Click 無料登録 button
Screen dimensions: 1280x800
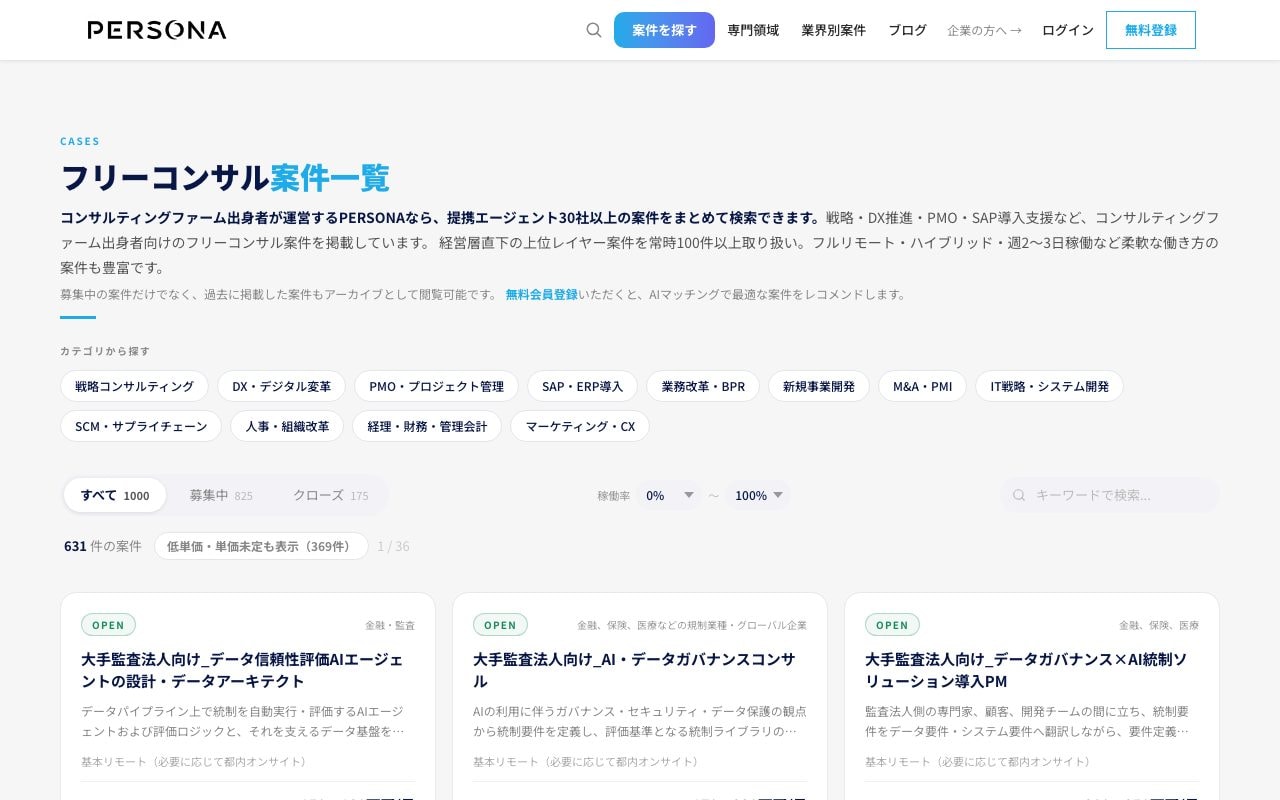click(1151, 30)
